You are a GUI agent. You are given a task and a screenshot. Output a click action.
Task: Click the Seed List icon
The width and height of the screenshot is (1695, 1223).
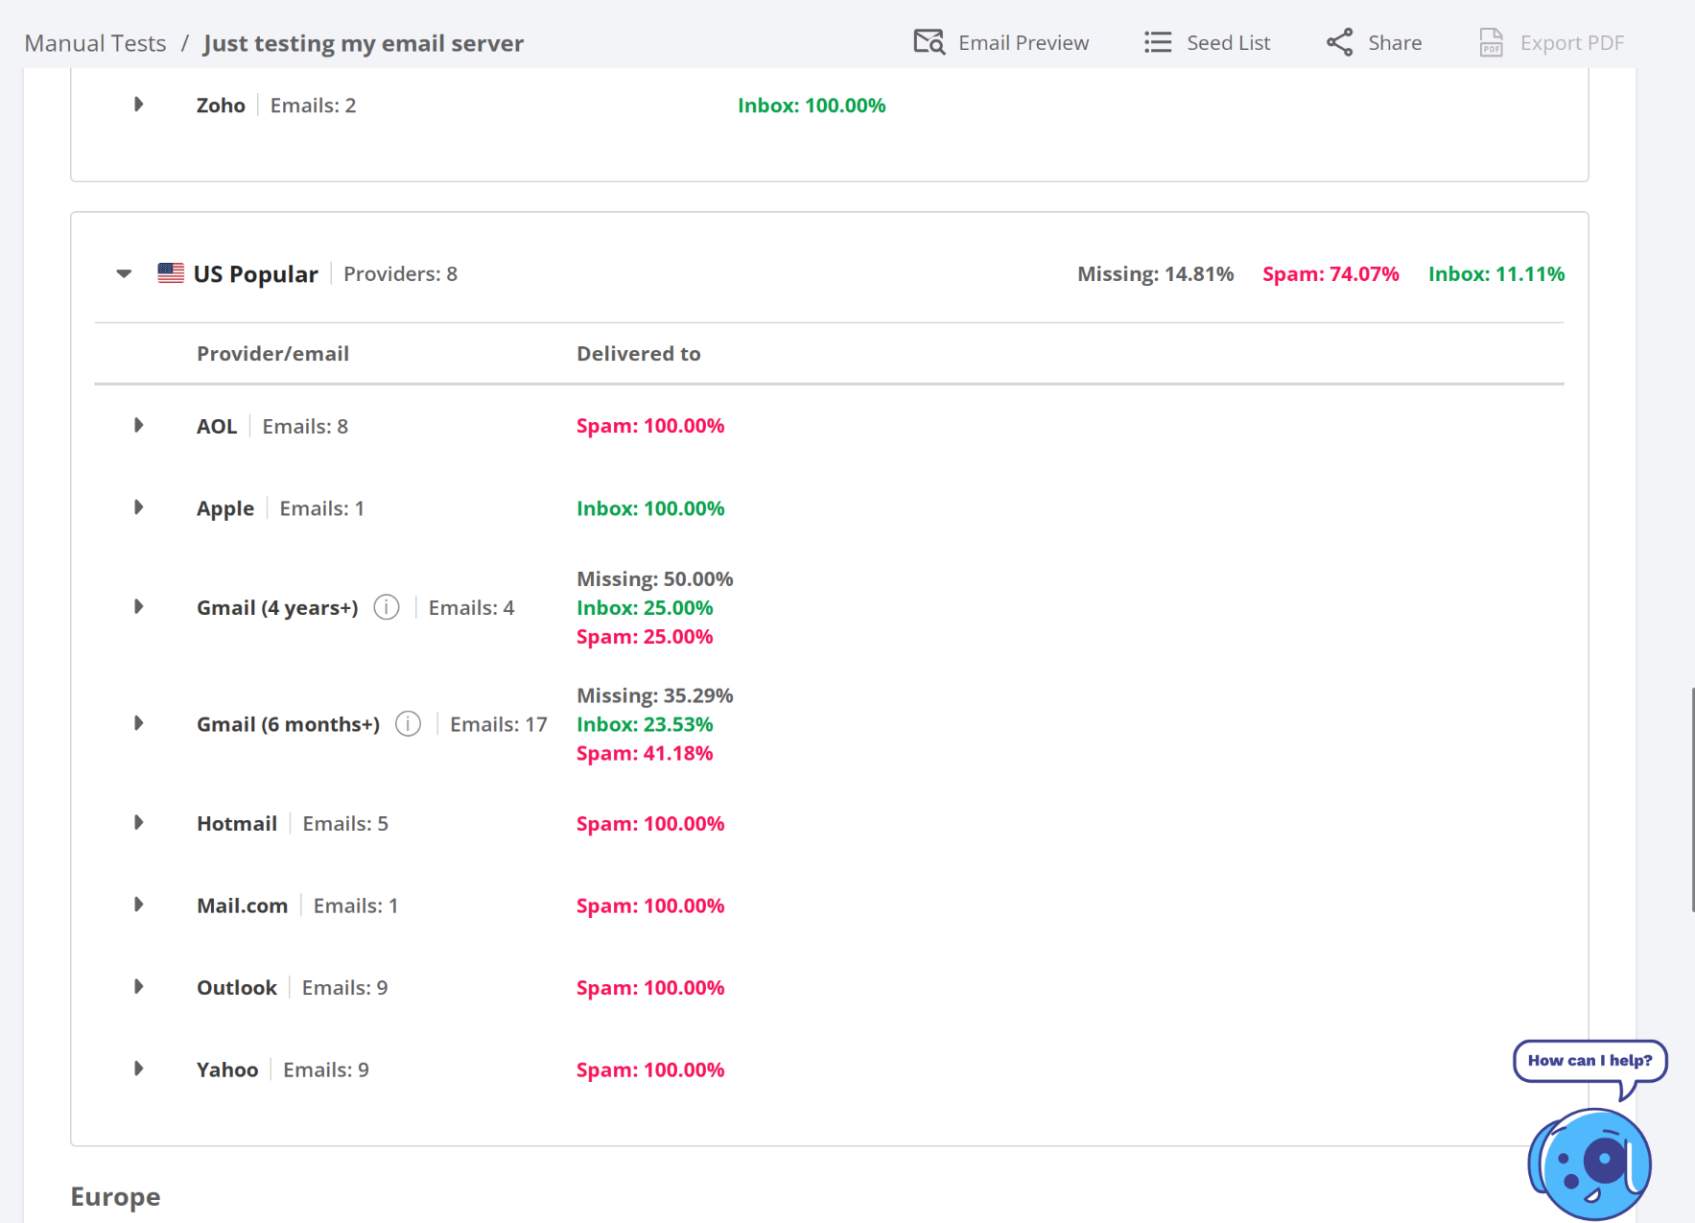1157,42
